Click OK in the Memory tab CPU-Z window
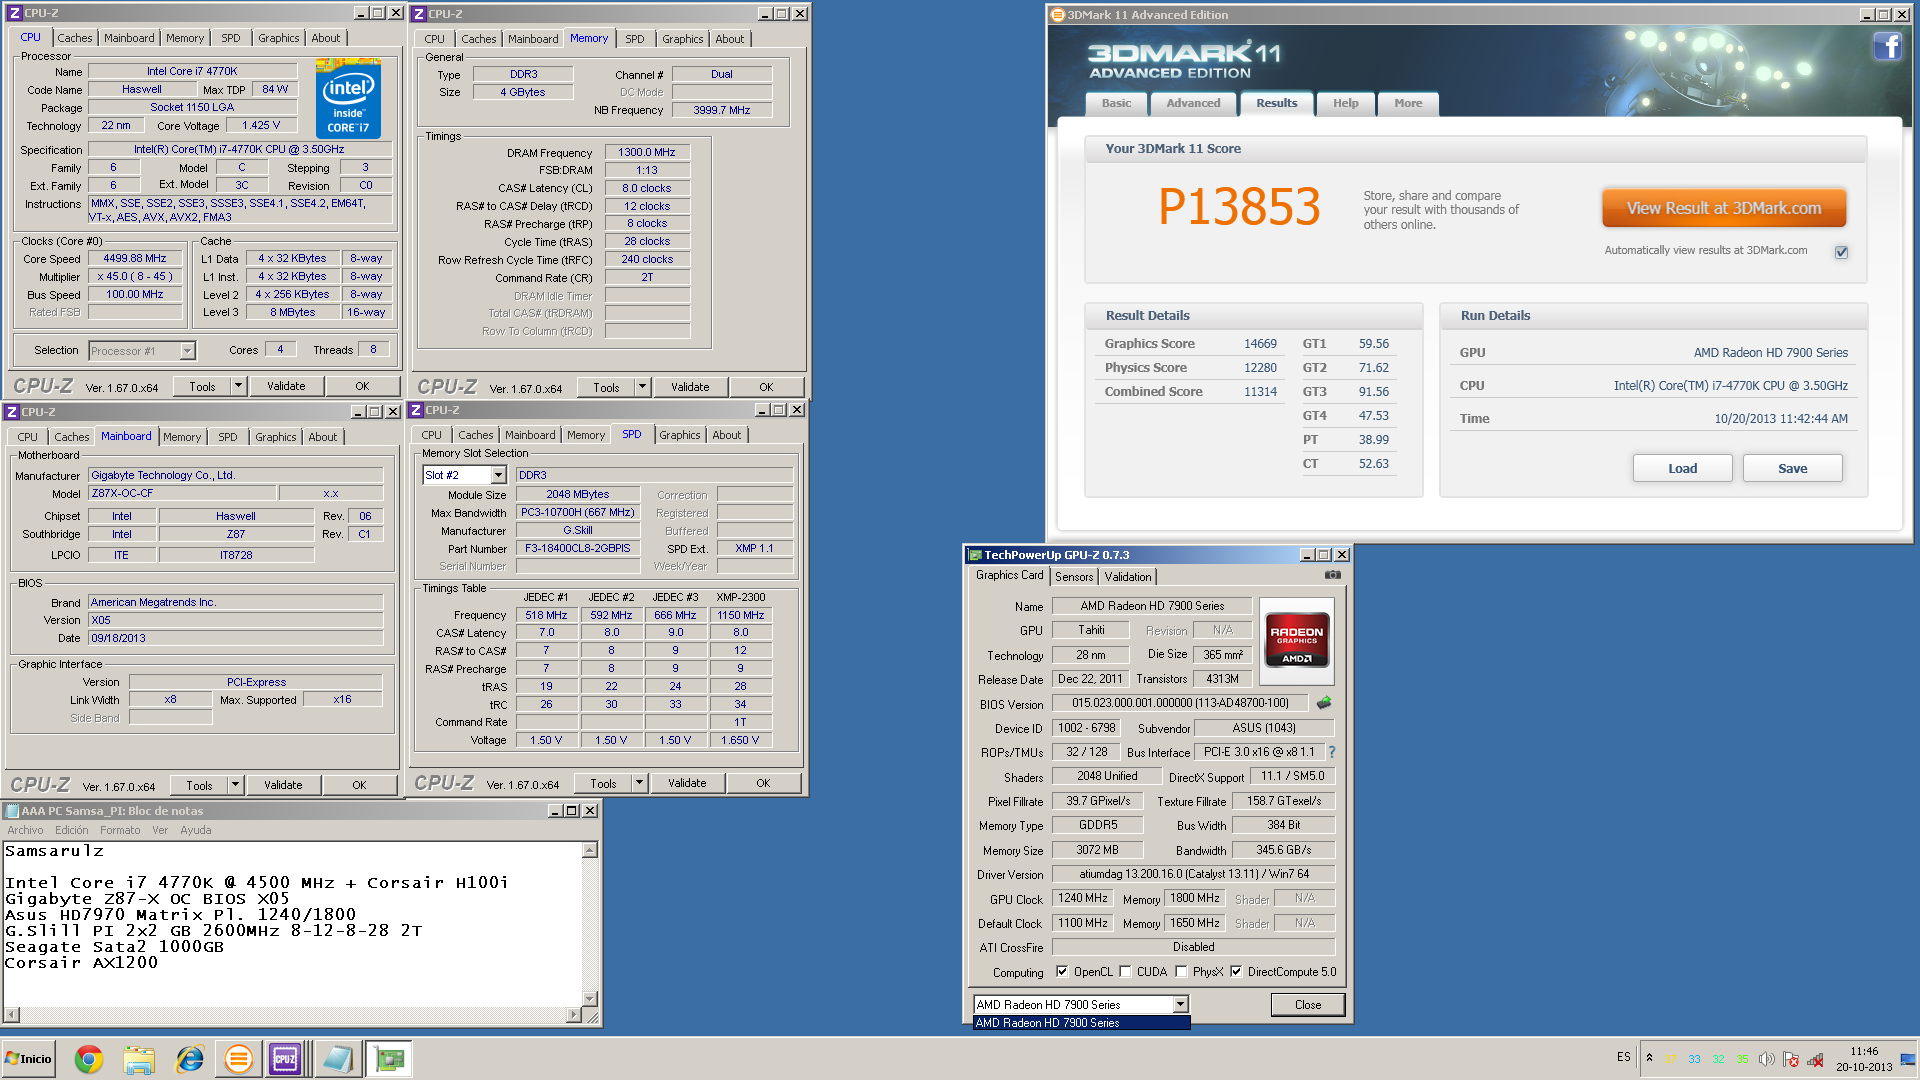The image size is (1920, 1080). pyautogui.click(x=766, y=387)
